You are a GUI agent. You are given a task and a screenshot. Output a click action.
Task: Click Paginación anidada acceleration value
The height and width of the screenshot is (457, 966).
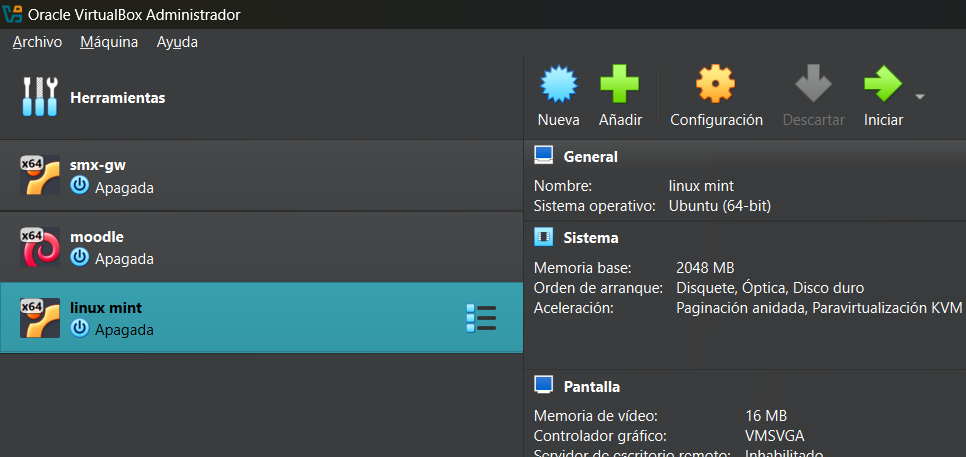[741, 308]
